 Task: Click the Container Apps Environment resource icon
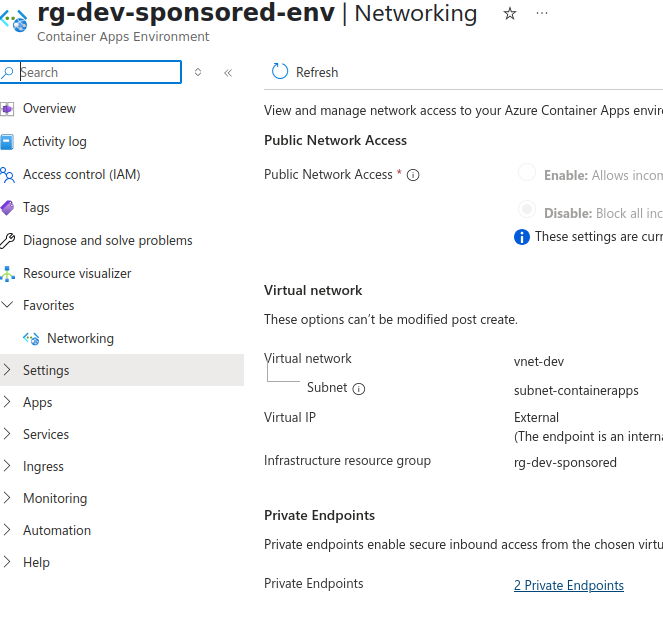coord(14,20)
